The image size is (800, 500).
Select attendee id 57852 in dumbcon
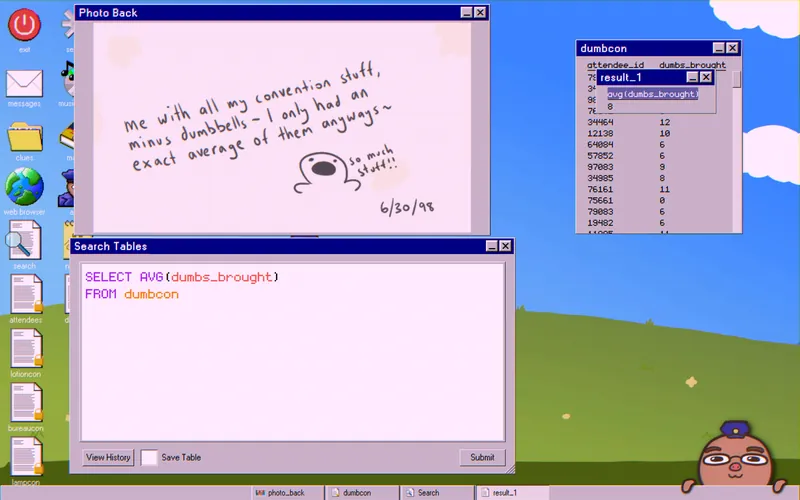tap(600, 156)
